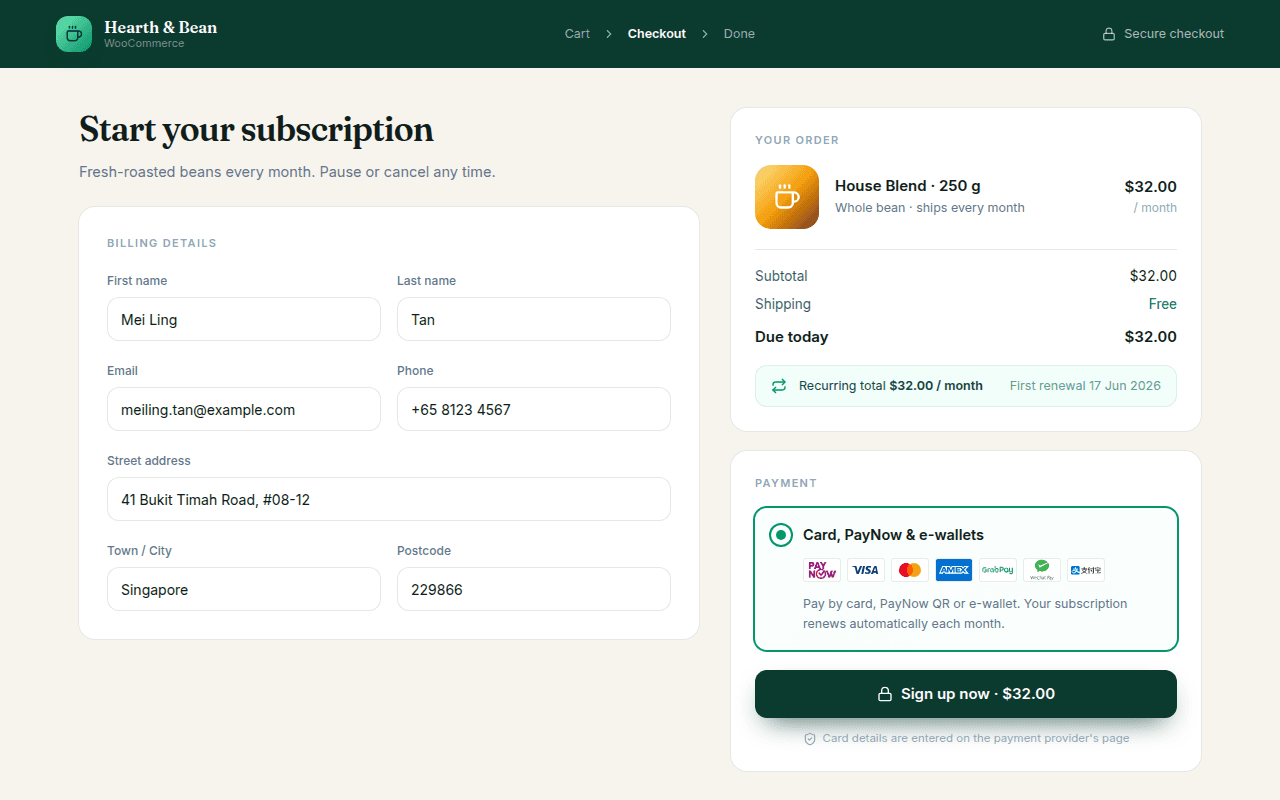Select the Card, PayNow & e-wallets radio button
The width and height of the screenshot is (1280, 800).
point(781,535)
